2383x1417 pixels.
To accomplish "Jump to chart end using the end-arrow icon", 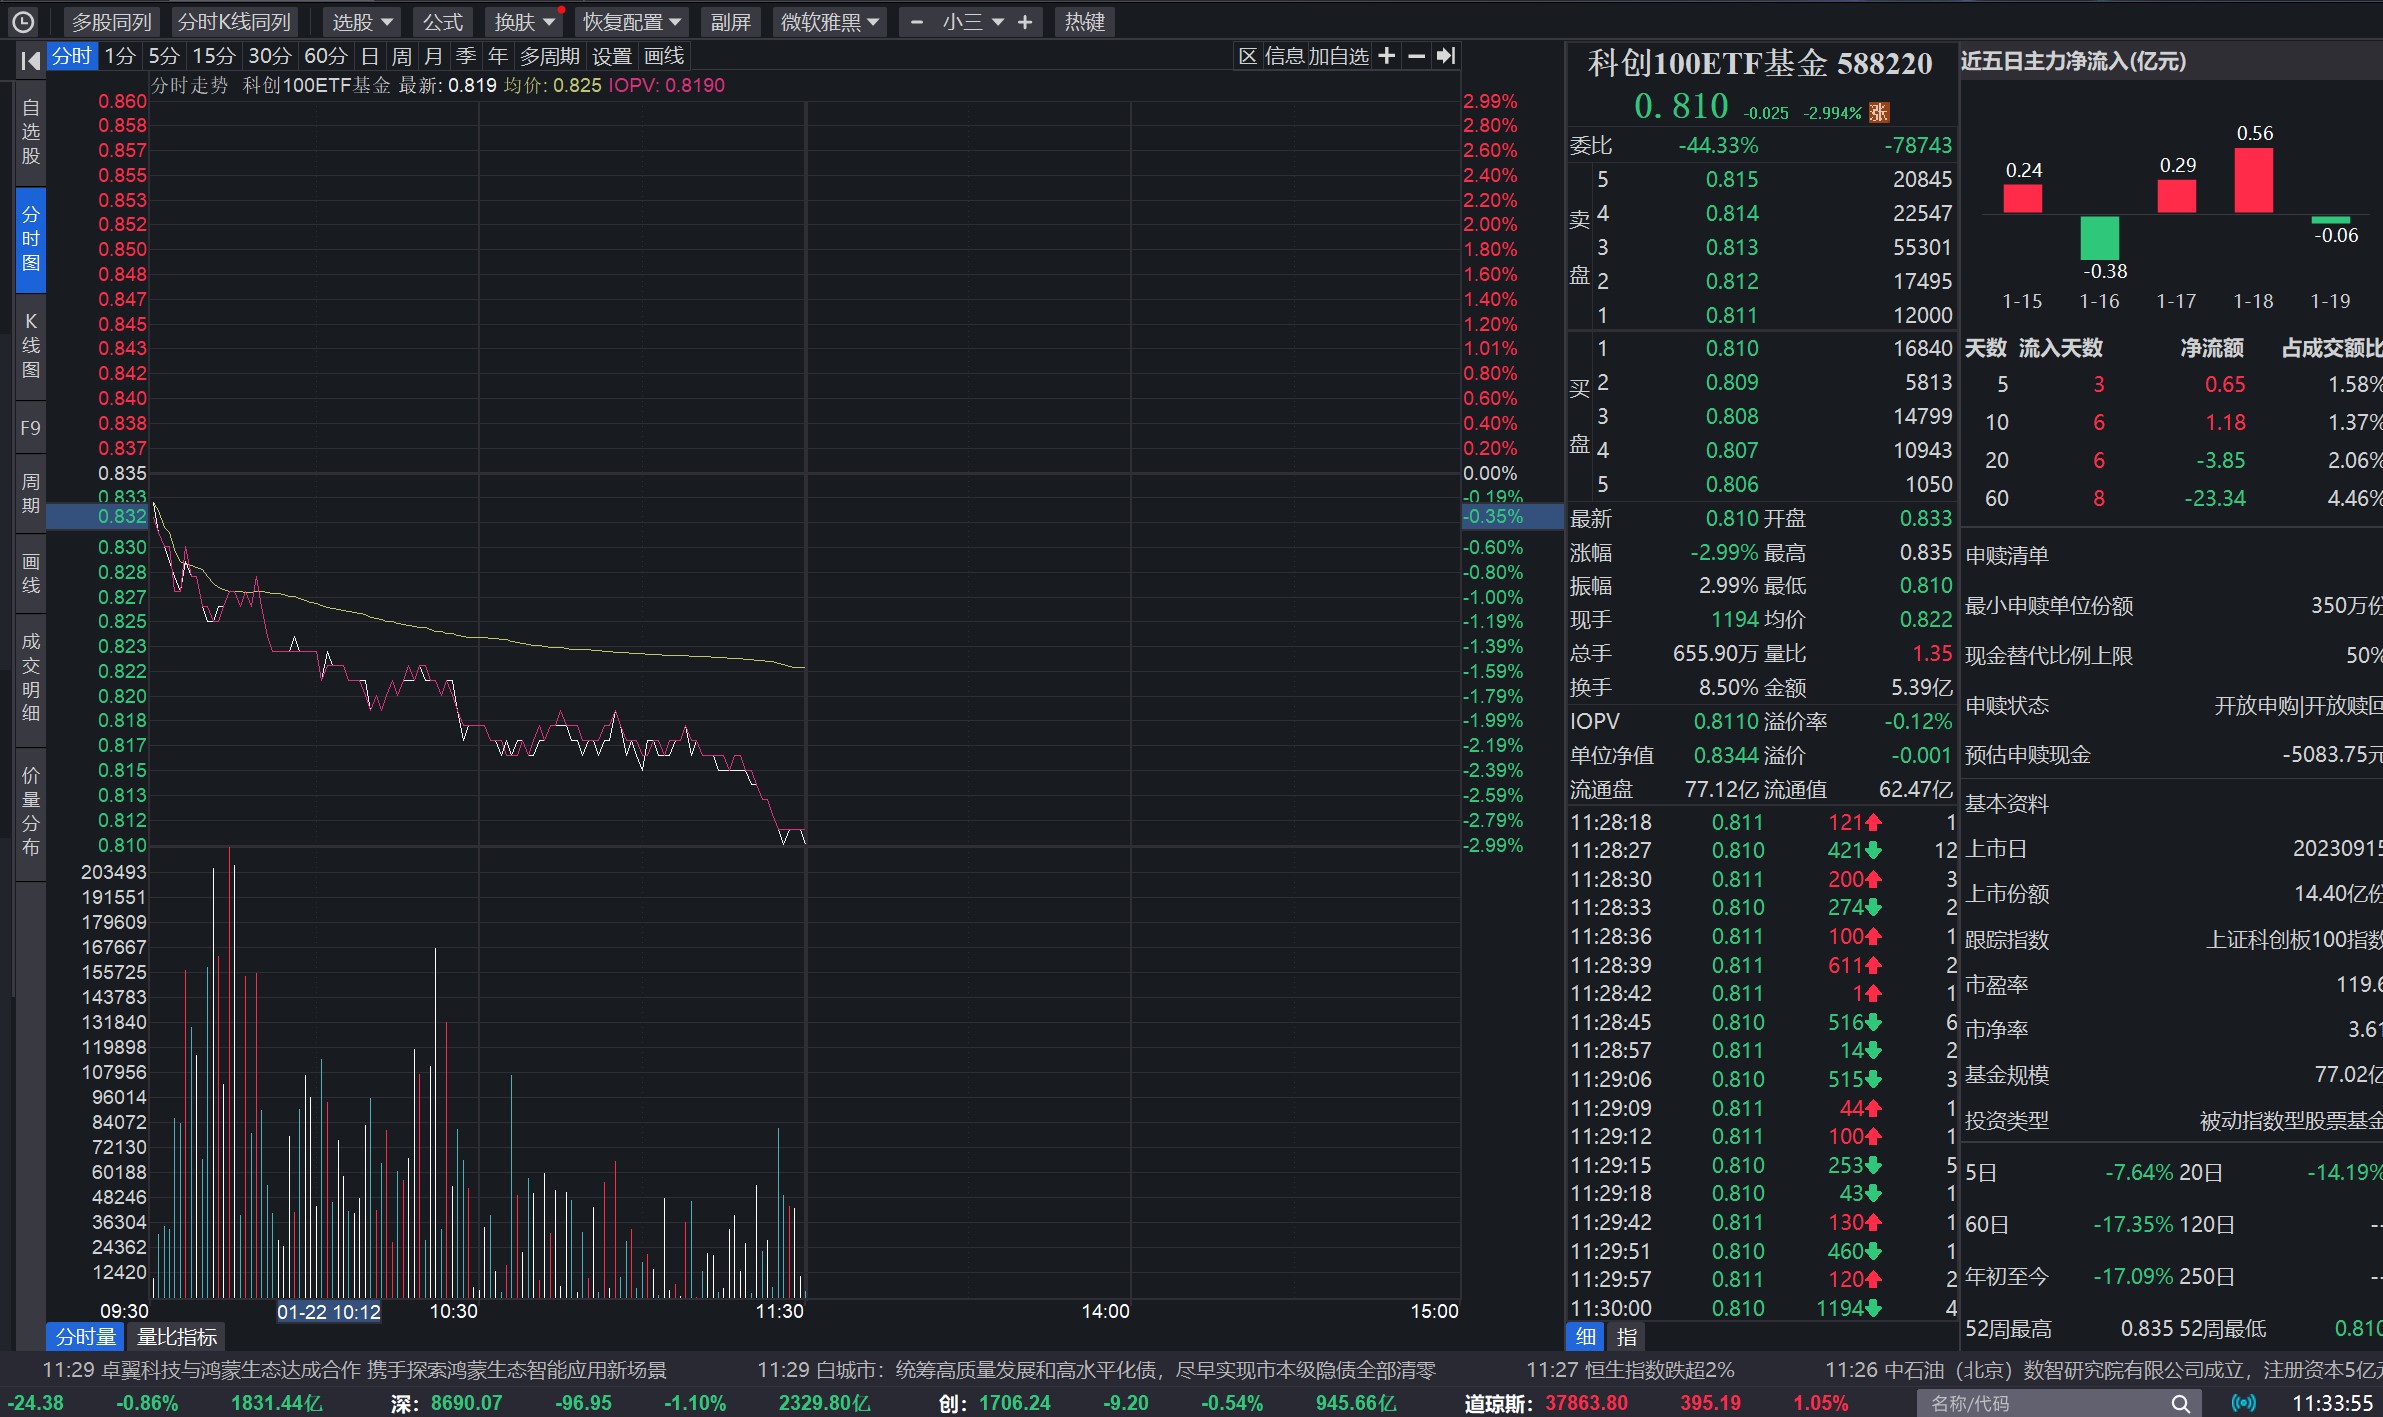I will coord(1447,56).
